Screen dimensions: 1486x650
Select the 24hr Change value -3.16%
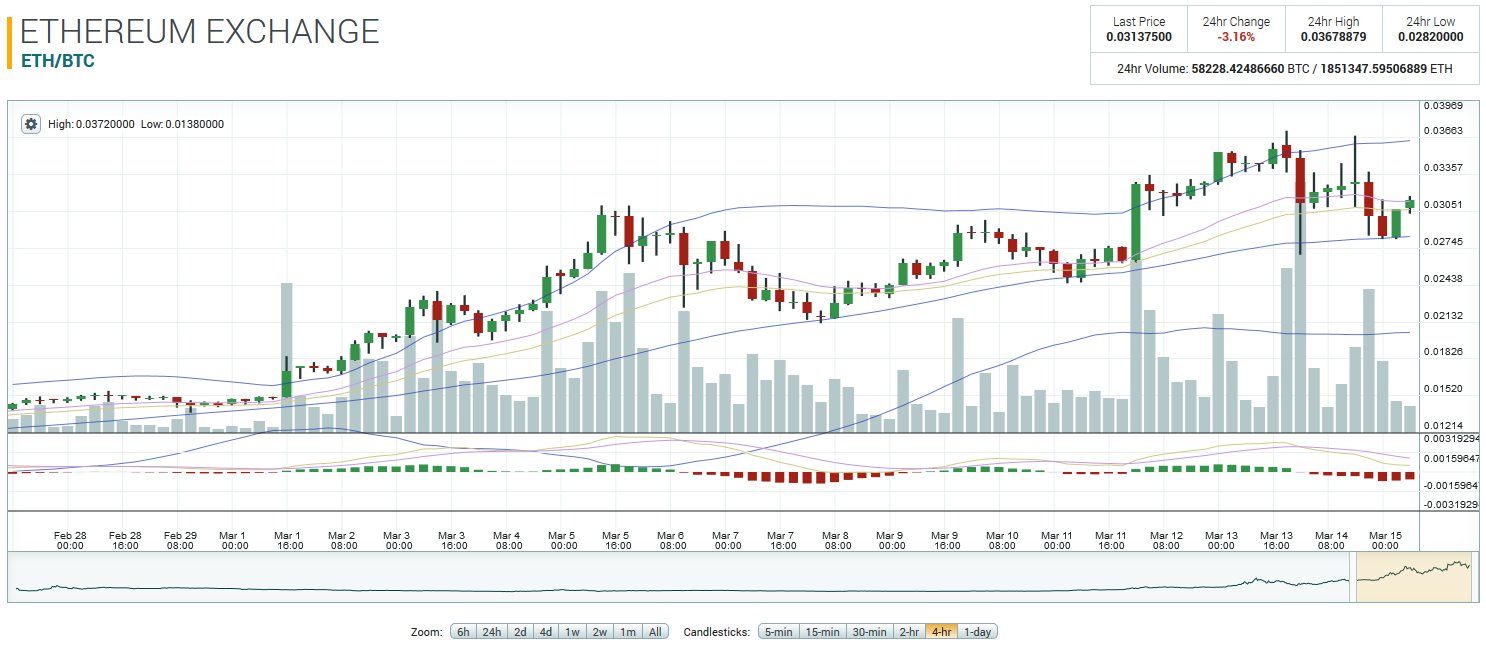[x=1236, y=37]
